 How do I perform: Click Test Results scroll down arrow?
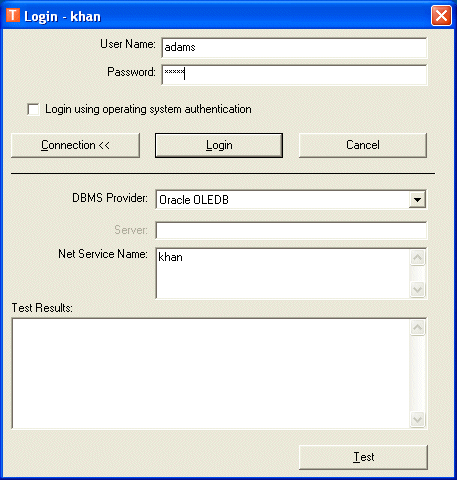(x=417, y=419)
